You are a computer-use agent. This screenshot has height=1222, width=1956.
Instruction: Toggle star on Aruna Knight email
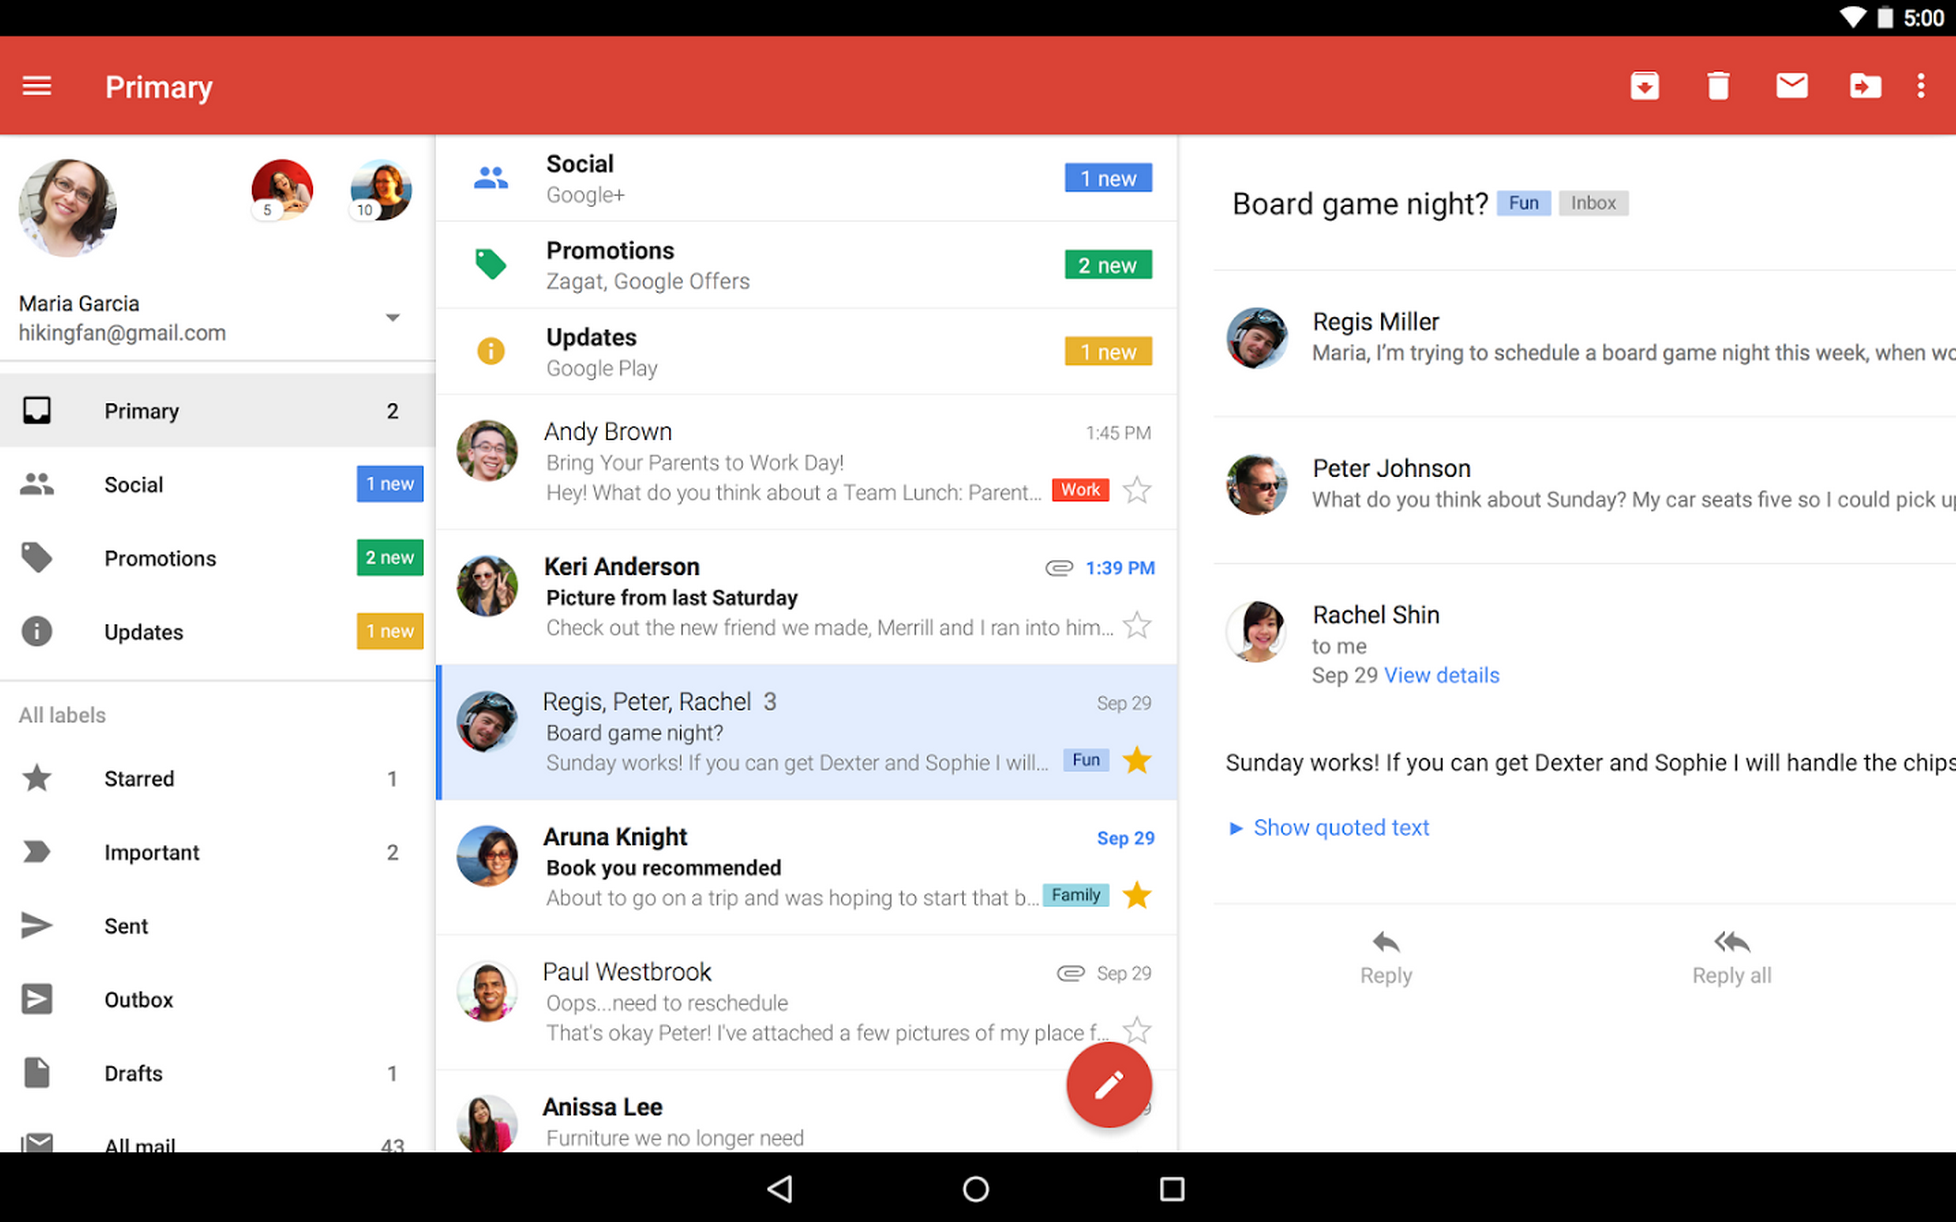click(x=1137, y=894)
